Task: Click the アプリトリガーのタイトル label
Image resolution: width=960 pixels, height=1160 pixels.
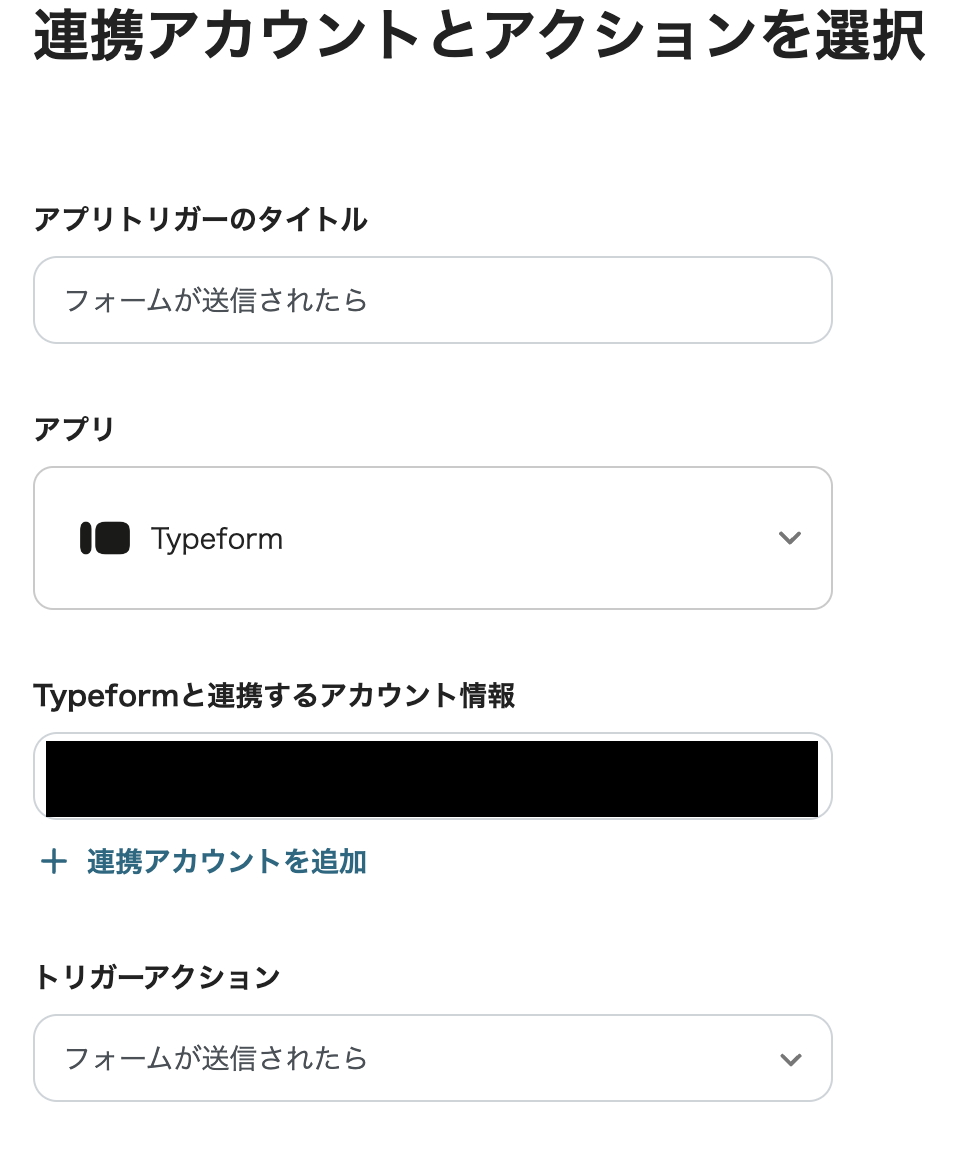Action: pos(200,220)
